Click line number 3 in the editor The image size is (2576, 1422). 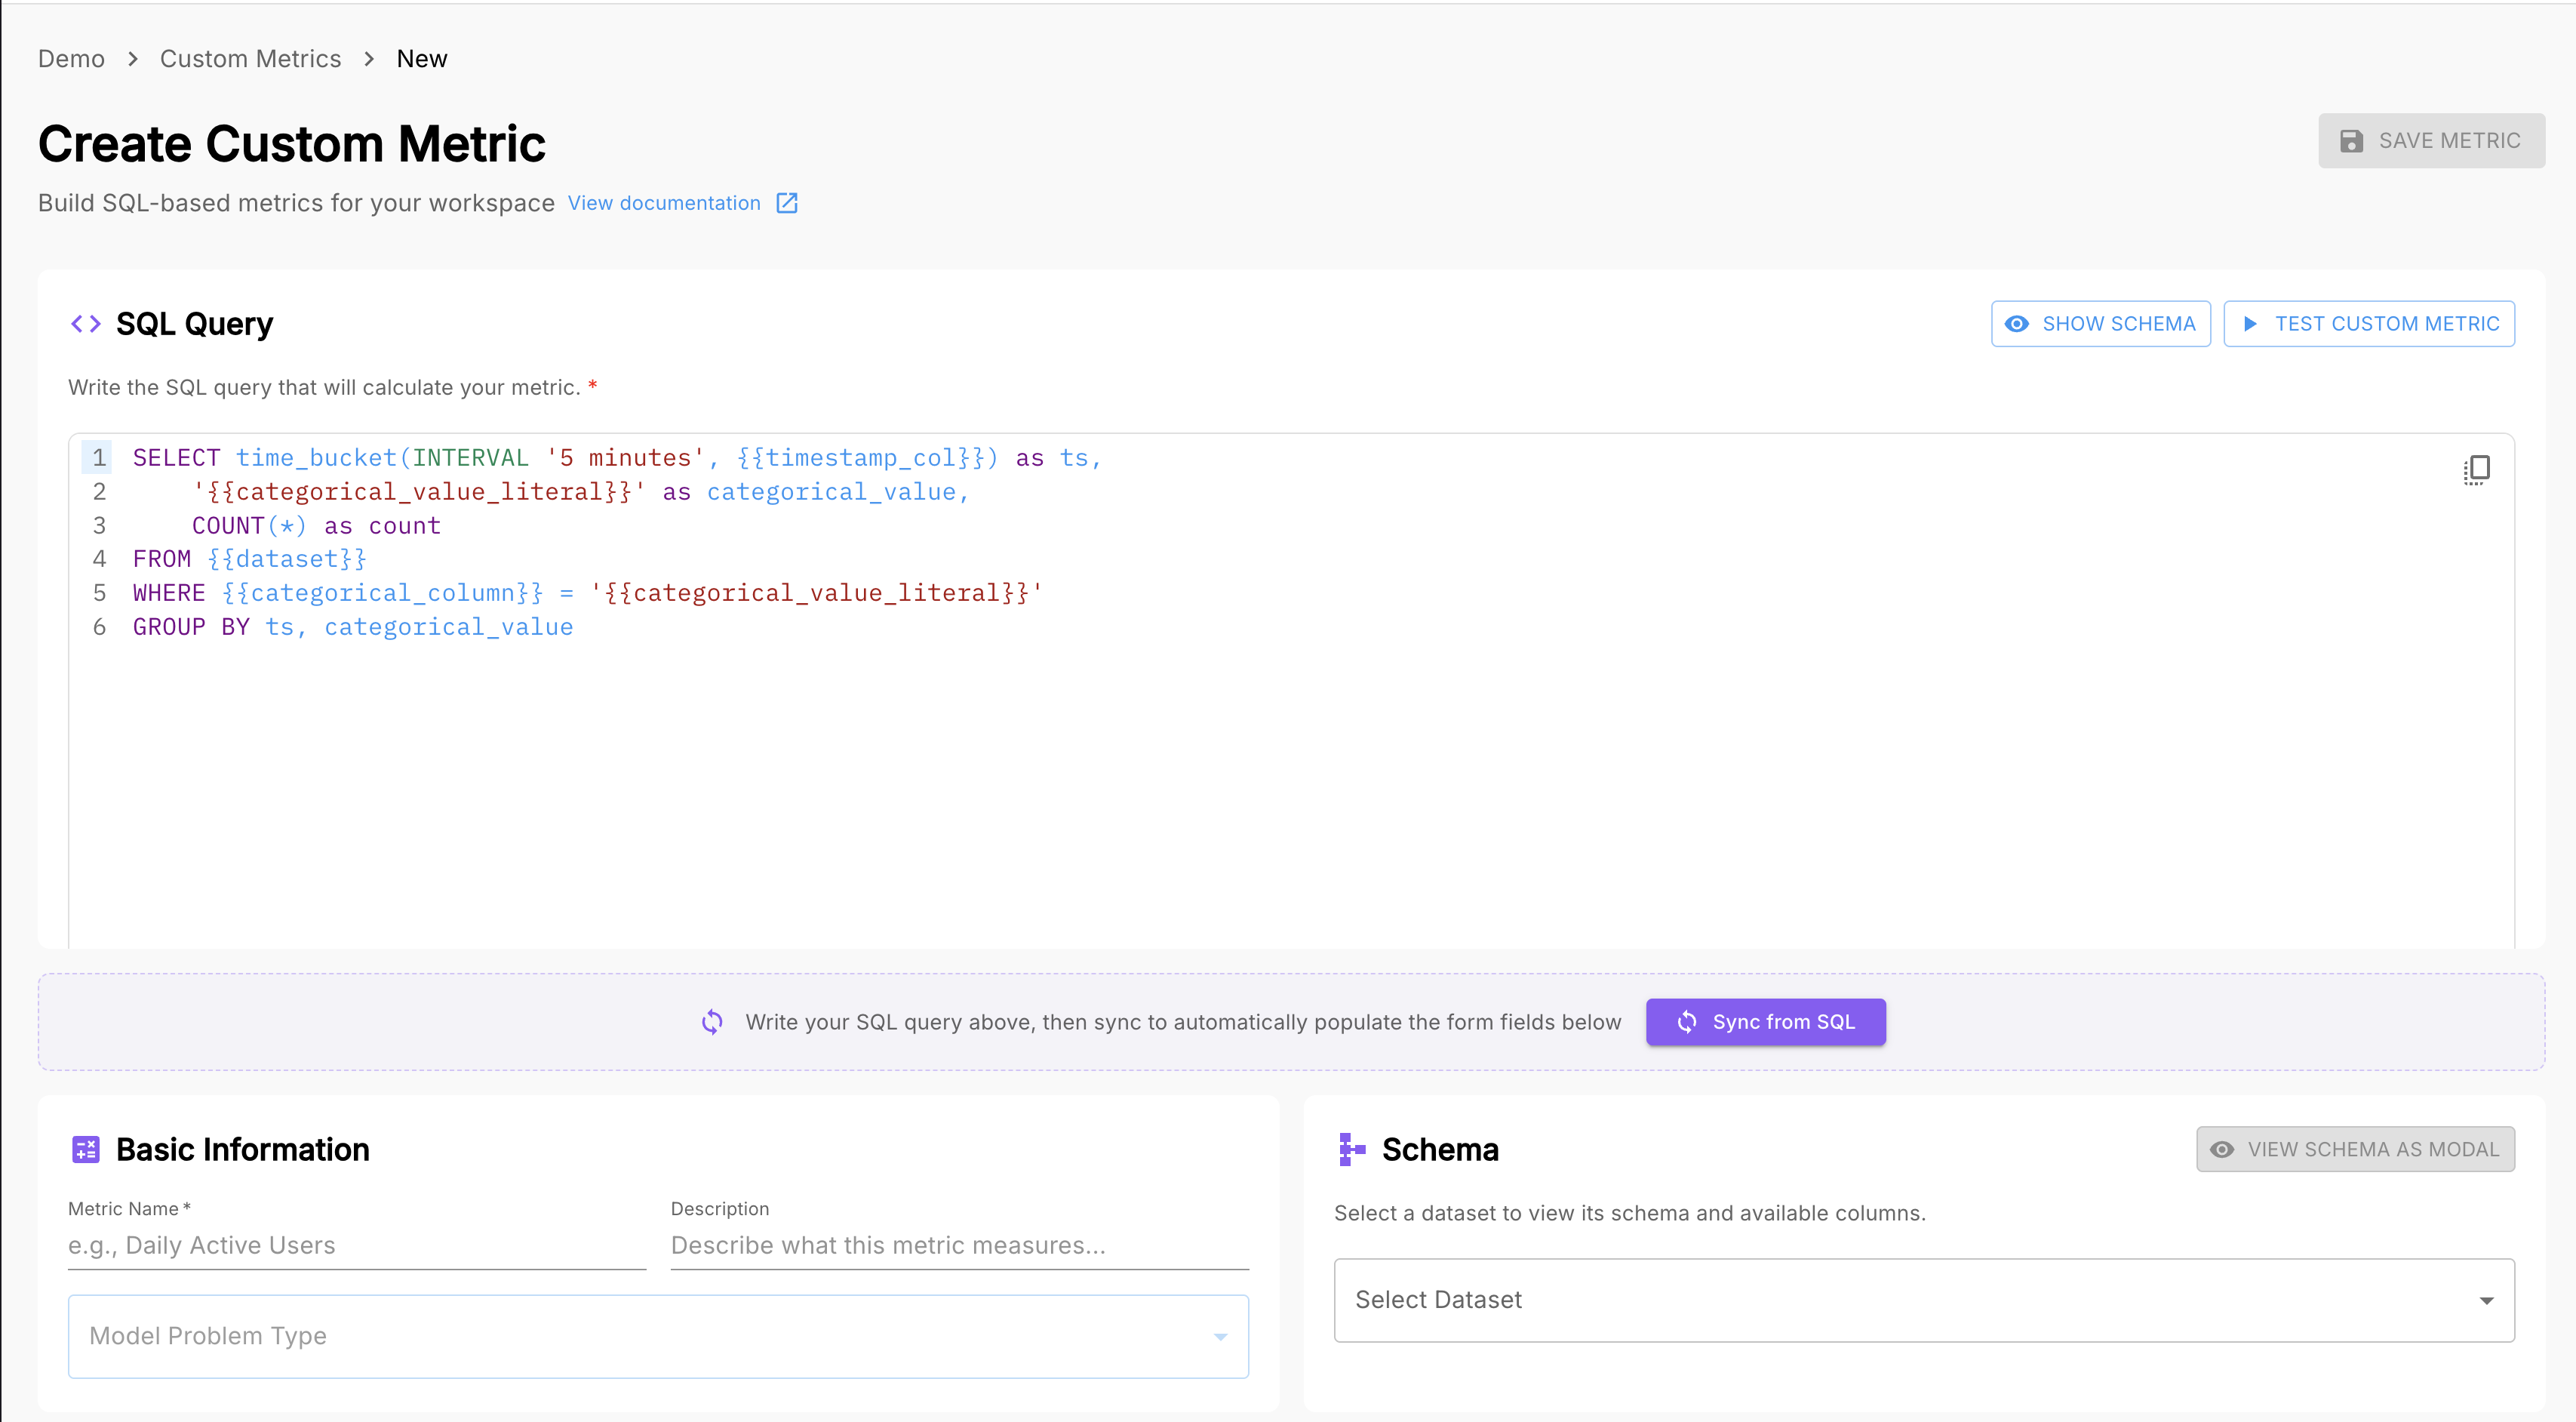tap(99, 526)
